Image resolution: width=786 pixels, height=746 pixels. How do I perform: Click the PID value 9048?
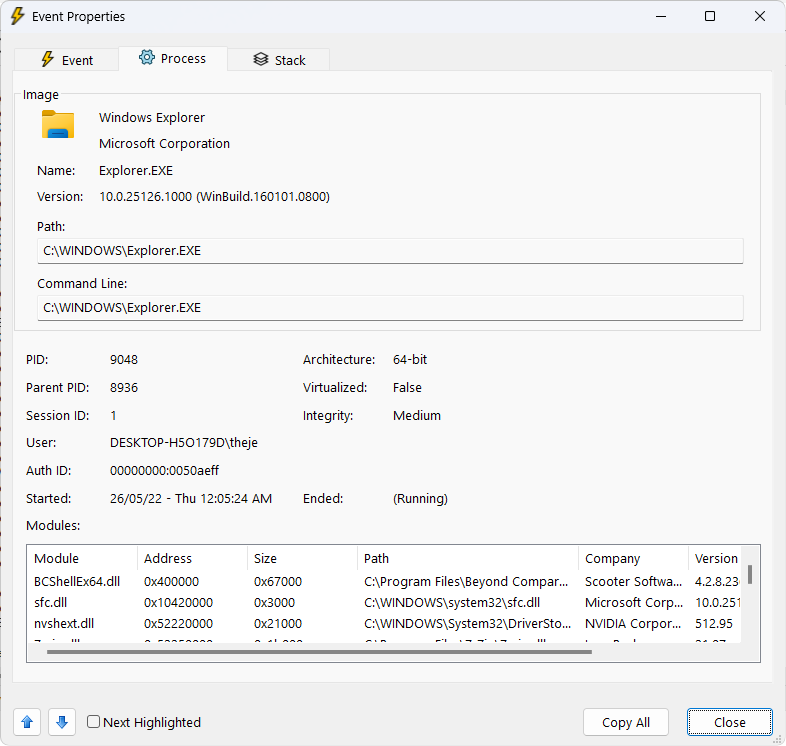point(124,359)
